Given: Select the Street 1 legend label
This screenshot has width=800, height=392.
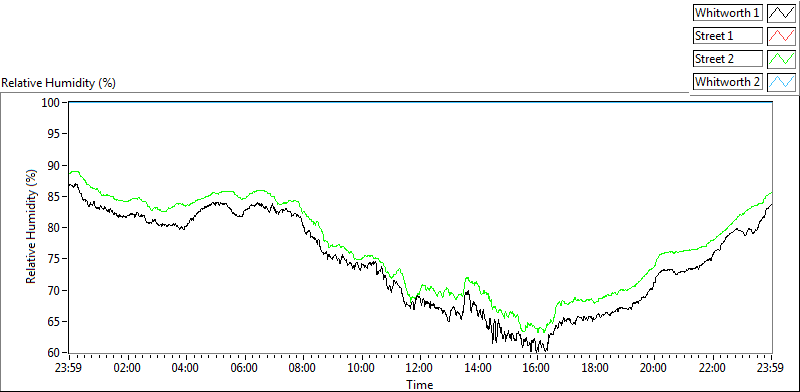Looking at the screenshot, I should pyautogui.click(x=727, y=36).
